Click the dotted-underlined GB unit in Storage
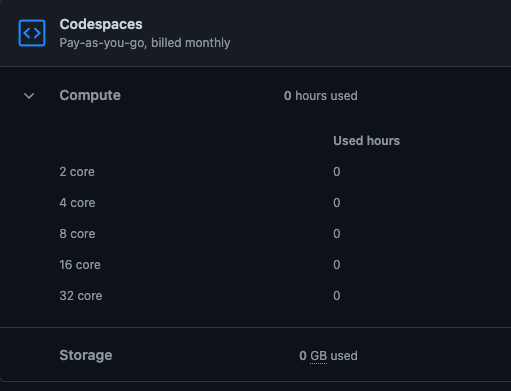The height and width of the screenshot is (391, 511). tap(318, 356)
